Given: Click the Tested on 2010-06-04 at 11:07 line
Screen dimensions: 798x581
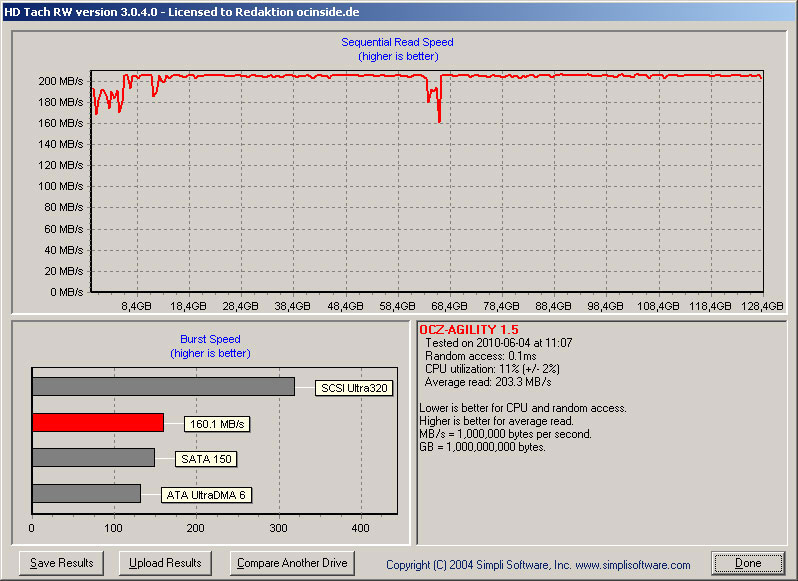Looking at the screenshot, I should (x=499, y=343).
